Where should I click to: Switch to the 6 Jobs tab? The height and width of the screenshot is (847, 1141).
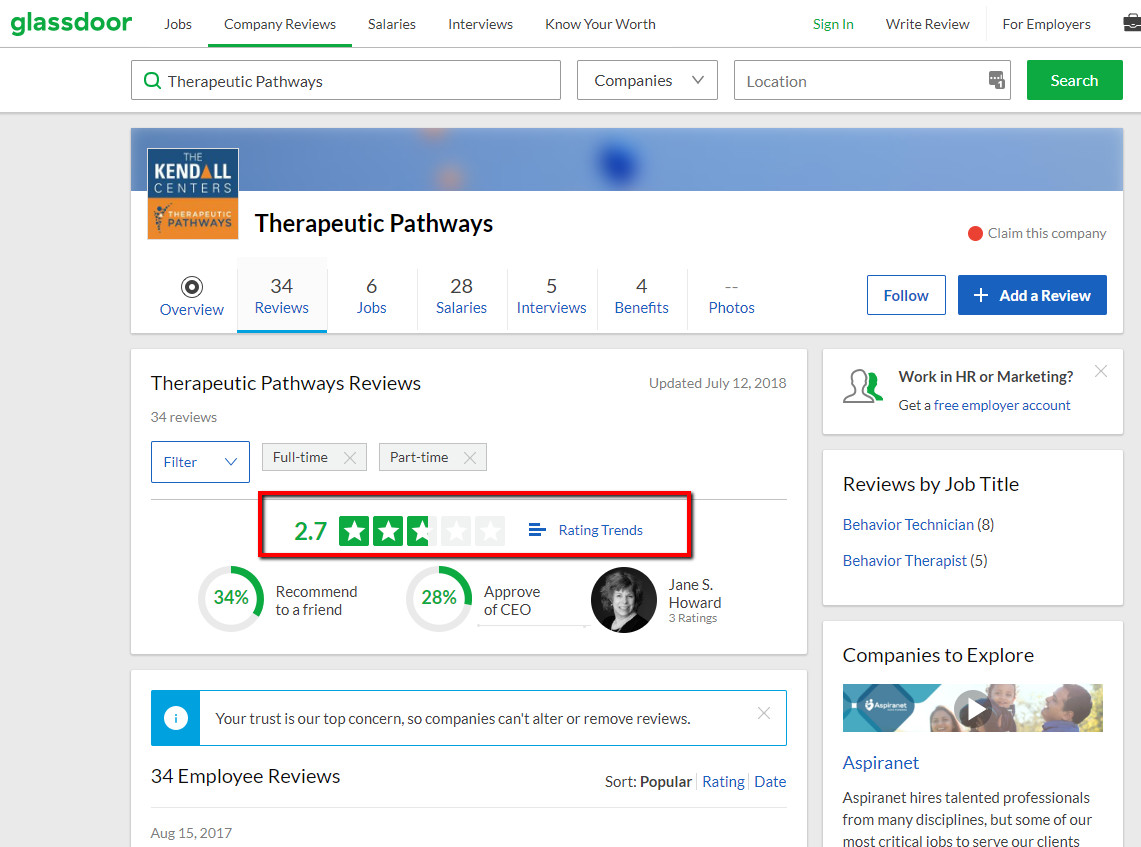[372, 295]
